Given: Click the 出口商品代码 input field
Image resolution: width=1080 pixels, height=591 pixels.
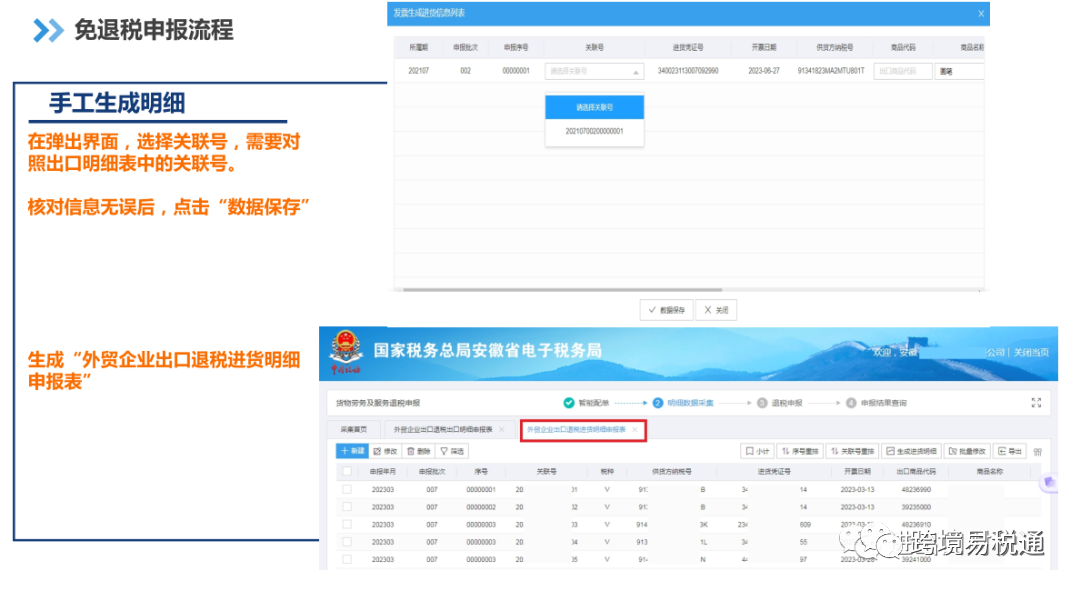Looking at the screenshot, I should pyautogui.click(x=905, y=71).
